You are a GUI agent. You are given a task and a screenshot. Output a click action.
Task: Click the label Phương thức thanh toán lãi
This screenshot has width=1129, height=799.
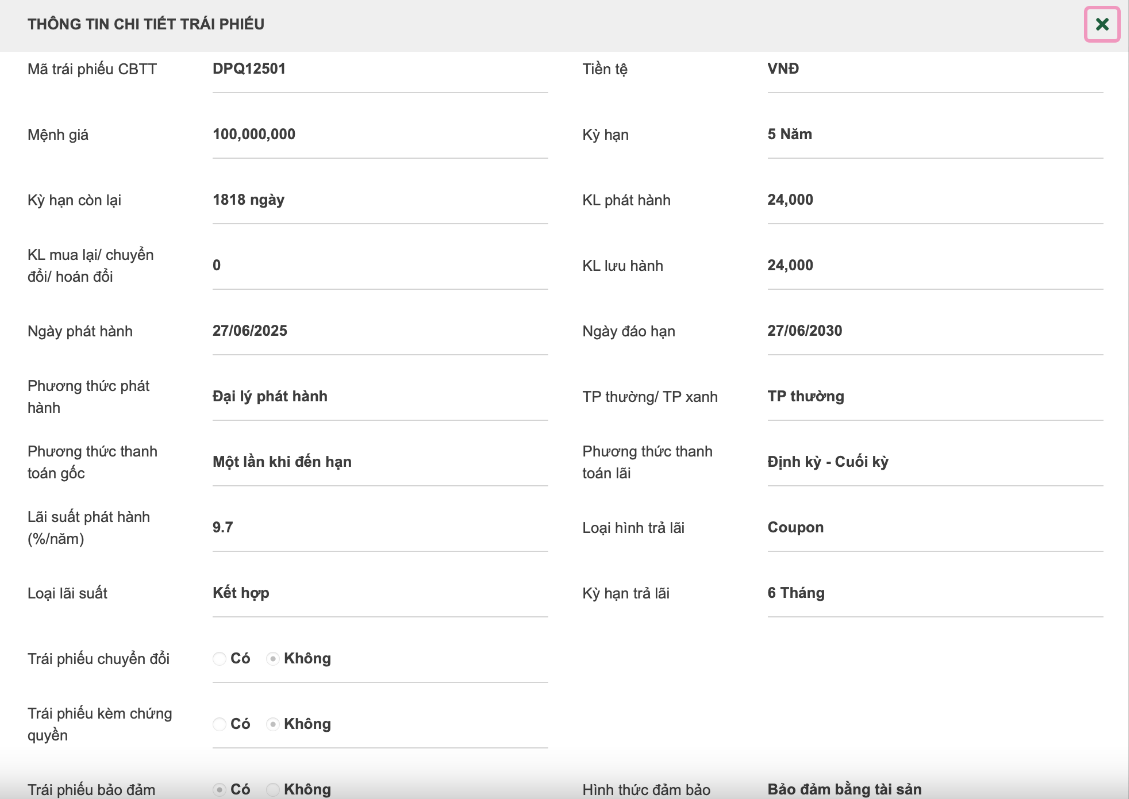click(647, 462)
